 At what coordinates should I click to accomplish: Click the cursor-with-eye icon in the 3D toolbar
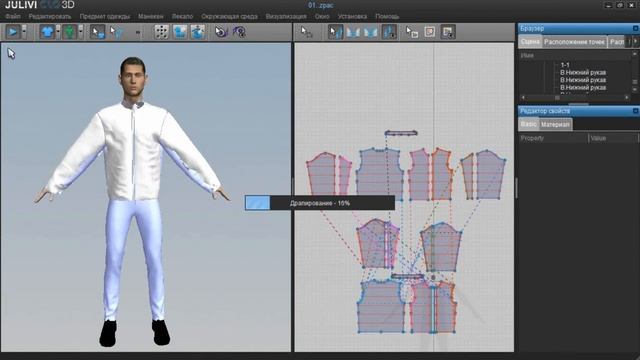221,32
